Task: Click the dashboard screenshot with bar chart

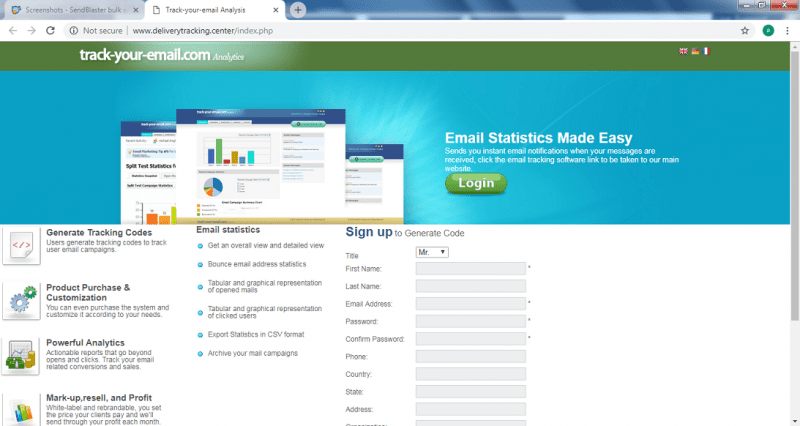Action: (261, 166)
